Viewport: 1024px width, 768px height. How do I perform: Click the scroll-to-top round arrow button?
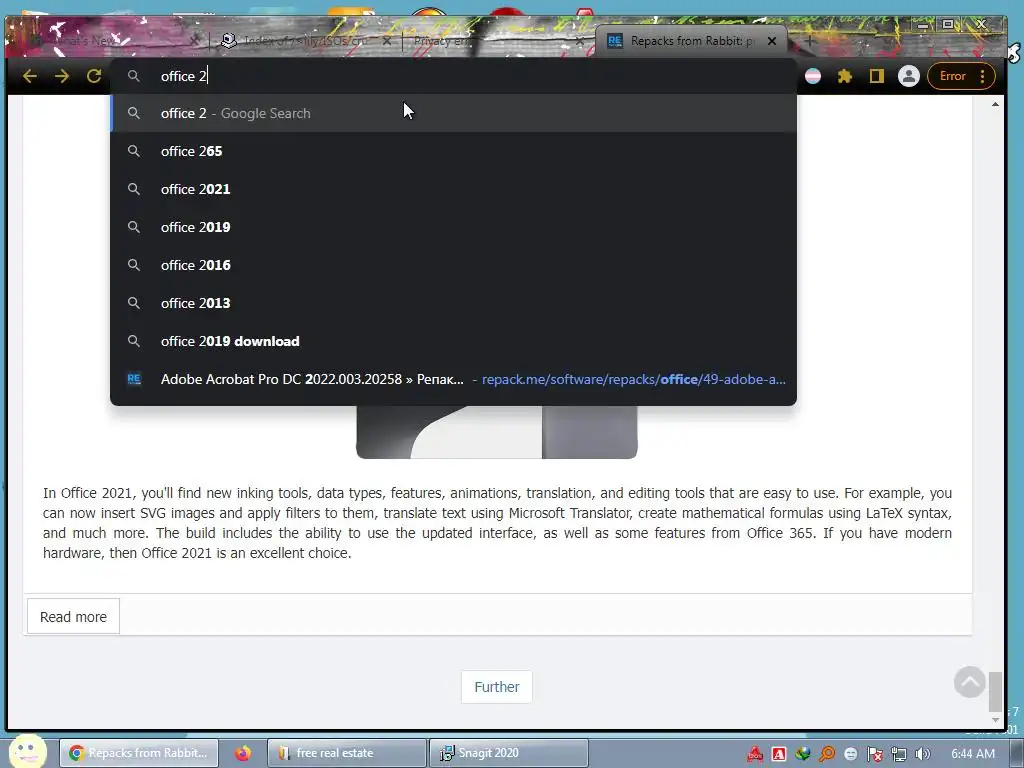970,682
